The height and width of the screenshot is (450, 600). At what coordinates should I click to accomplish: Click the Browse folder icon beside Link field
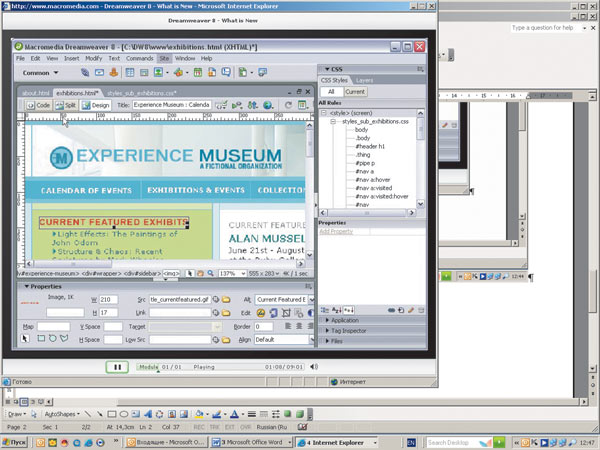pos(226,313)
